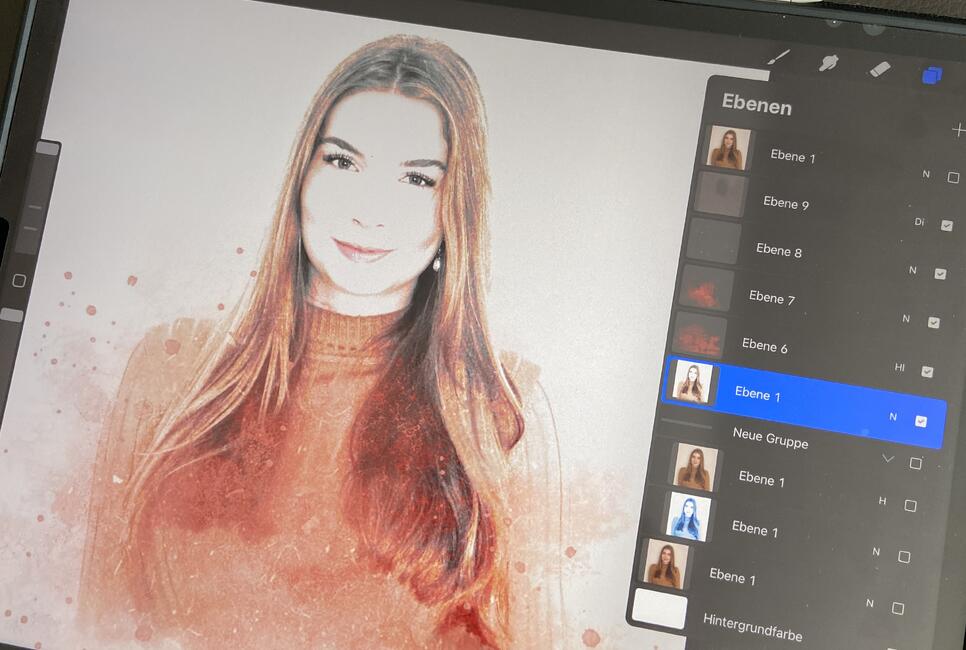Screen dimensions: 966x650
Task: Select the Neue Gruppe layer group
Action: coord(770,437)
